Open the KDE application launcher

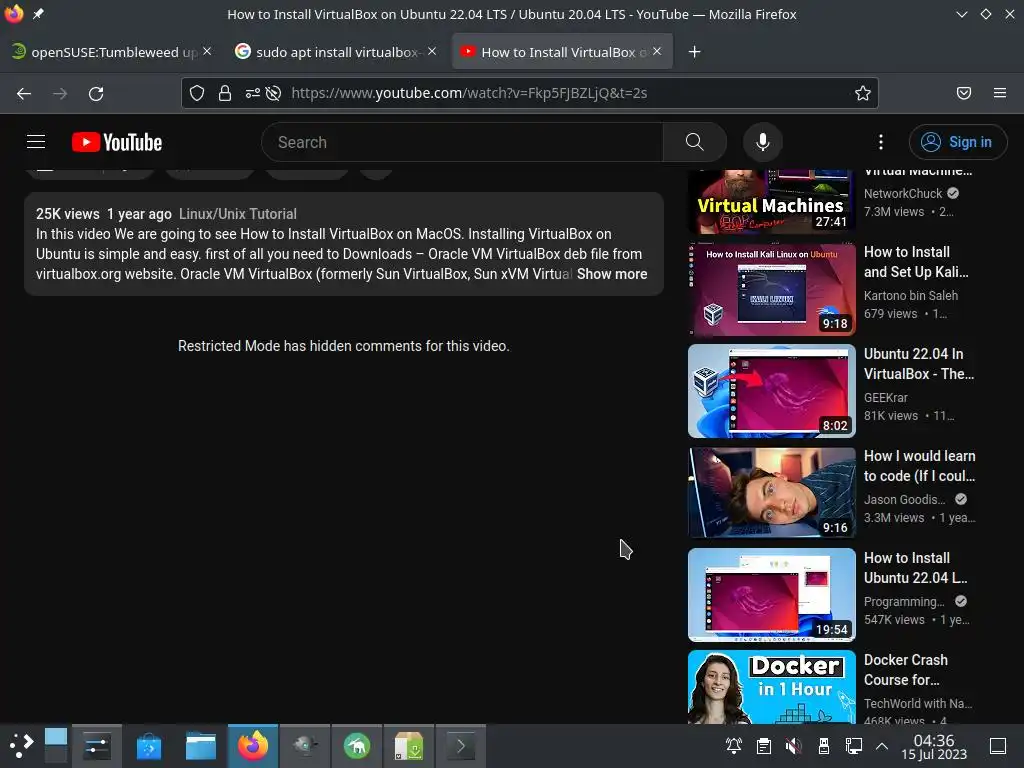point(21,746)
